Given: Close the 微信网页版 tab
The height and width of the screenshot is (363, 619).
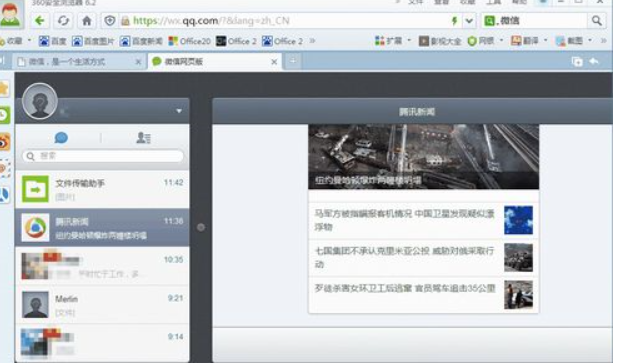Looking at the screenshot, I should tap(274, 62).
